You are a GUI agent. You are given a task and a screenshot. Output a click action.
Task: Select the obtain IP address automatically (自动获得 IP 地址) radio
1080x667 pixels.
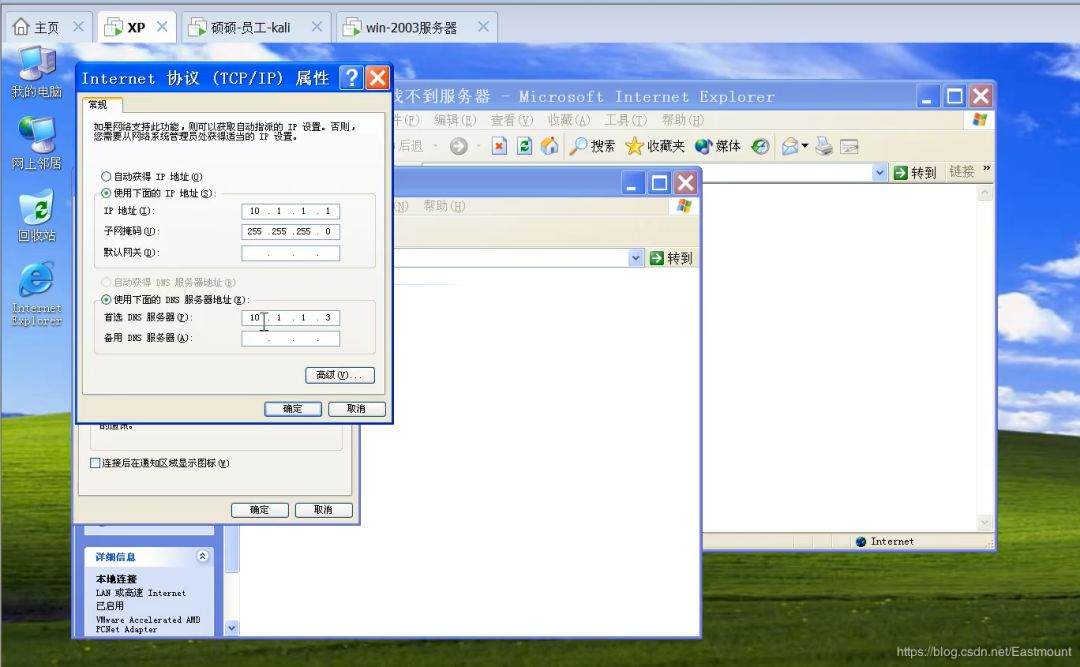click(x=106, y=176)
